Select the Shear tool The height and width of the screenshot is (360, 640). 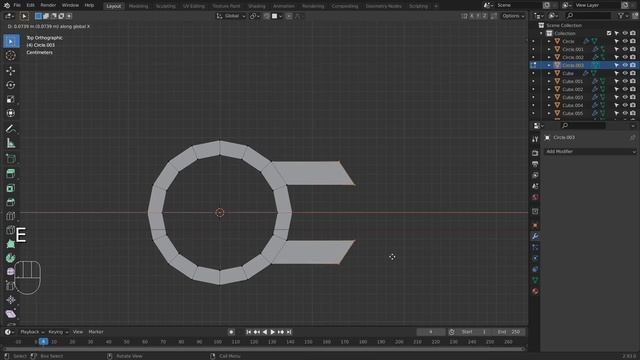pyautogui.click(x=11, y=314)
